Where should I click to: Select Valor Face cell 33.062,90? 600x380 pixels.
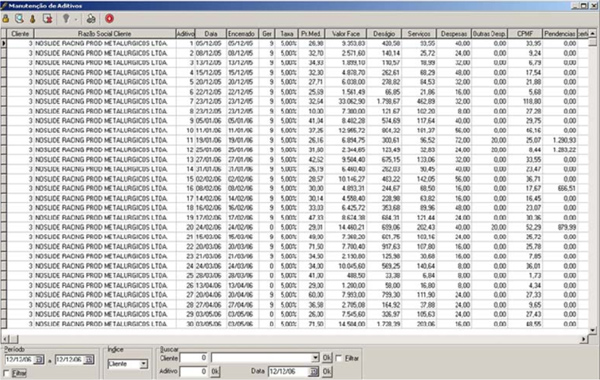[346, 101]
